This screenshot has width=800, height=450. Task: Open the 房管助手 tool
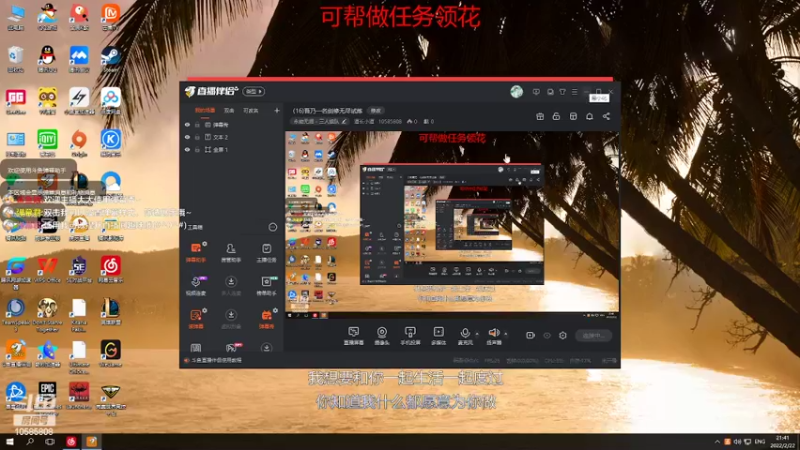click(231, 252)
